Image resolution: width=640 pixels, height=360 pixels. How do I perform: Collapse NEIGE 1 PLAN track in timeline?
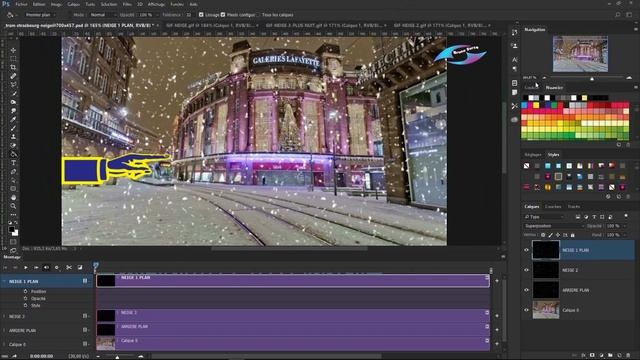pos(4,282)
